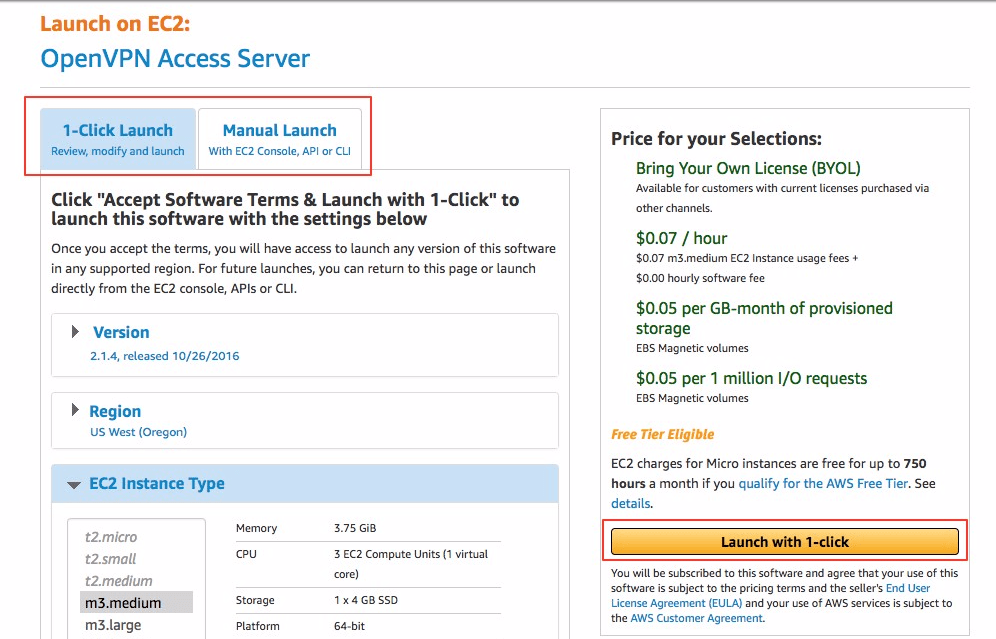Click the US West (Oregon) region text
This screenshot has height=639, width=996.
138,432
